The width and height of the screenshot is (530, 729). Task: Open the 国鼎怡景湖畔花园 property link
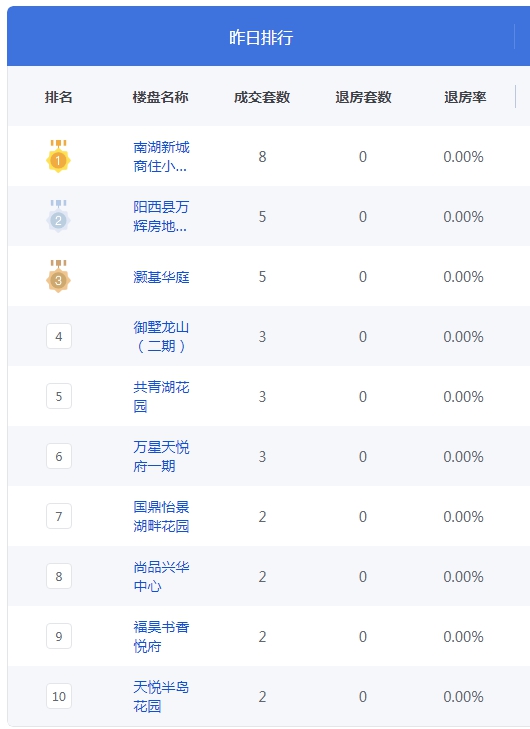tap(161, 517)
